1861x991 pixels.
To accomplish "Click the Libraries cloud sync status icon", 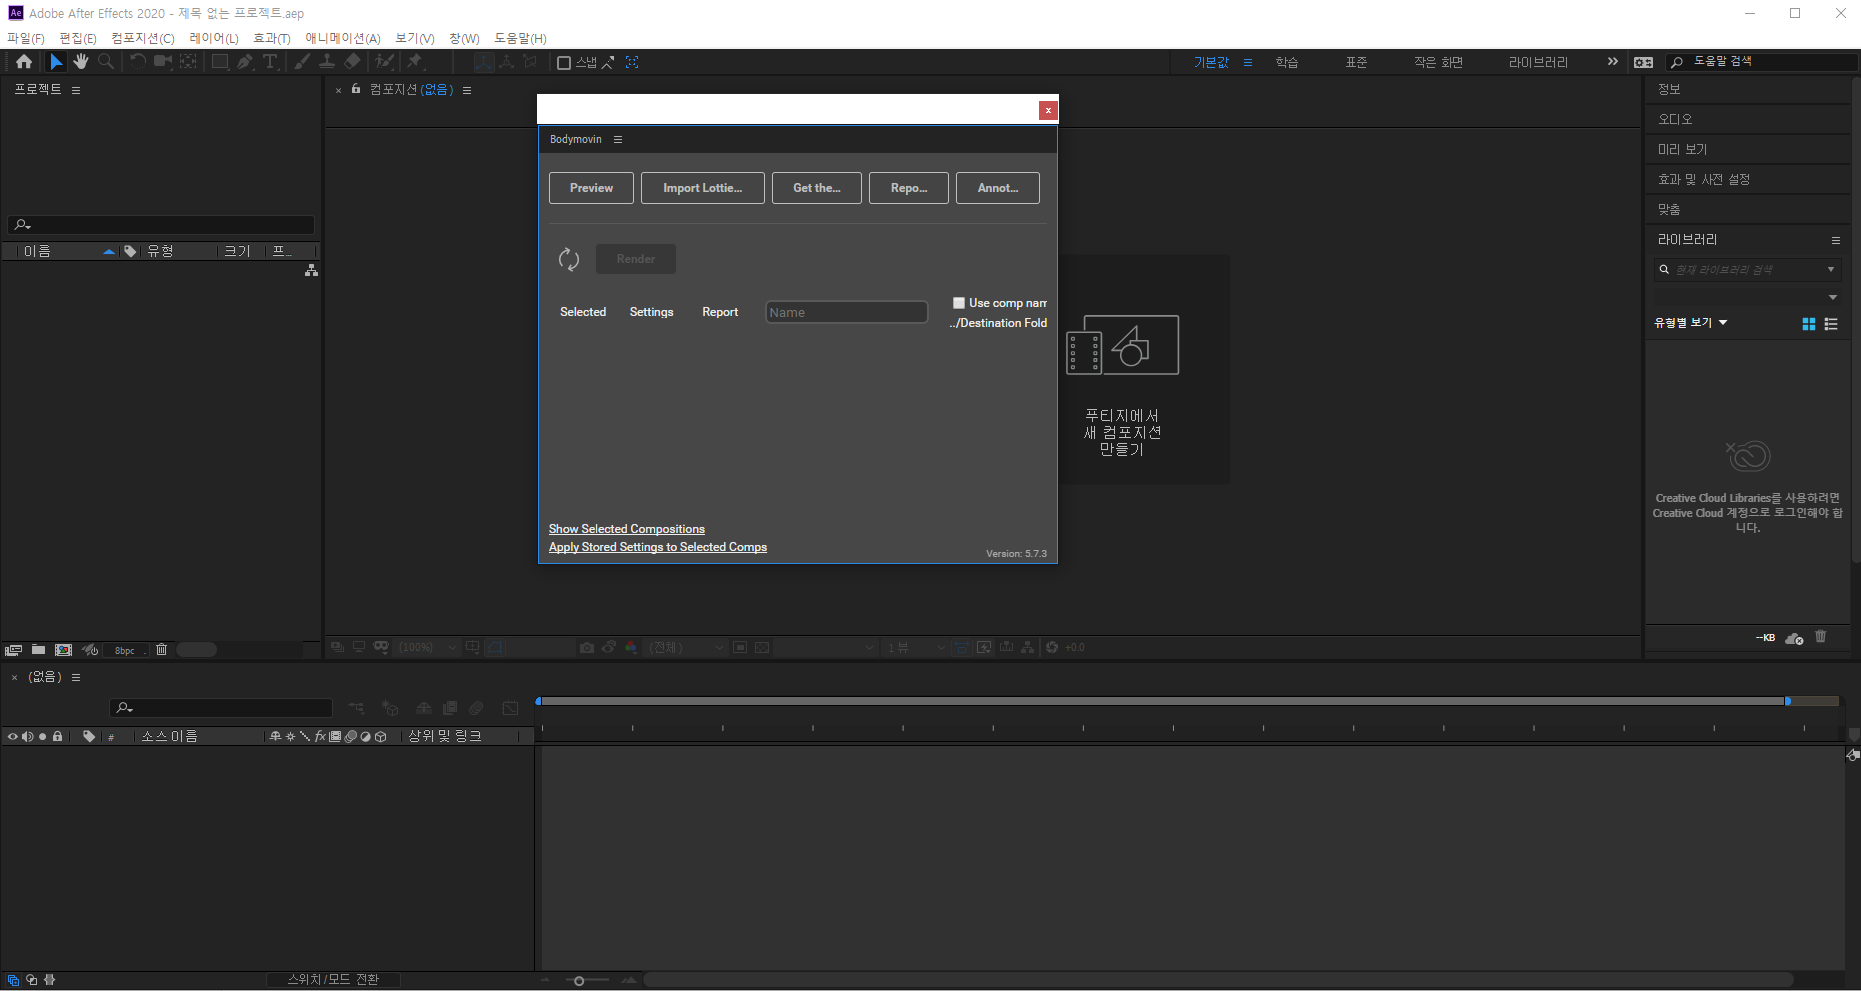I will pos(1794,638).
